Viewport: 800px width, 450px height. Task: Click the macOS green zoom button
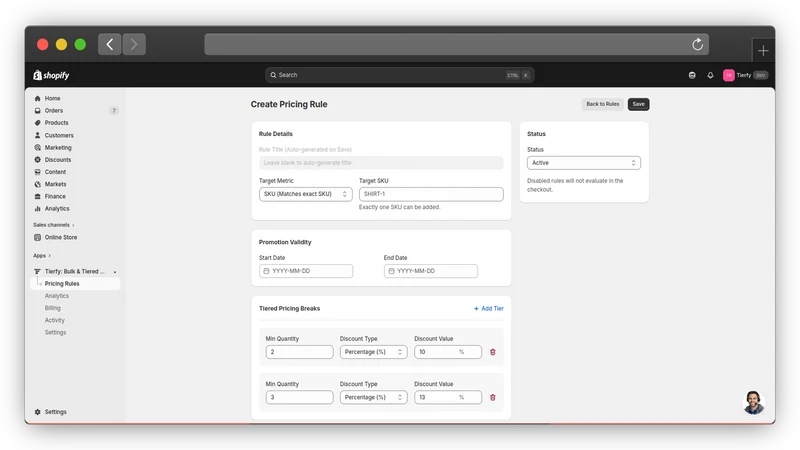[x=80, y=44]
